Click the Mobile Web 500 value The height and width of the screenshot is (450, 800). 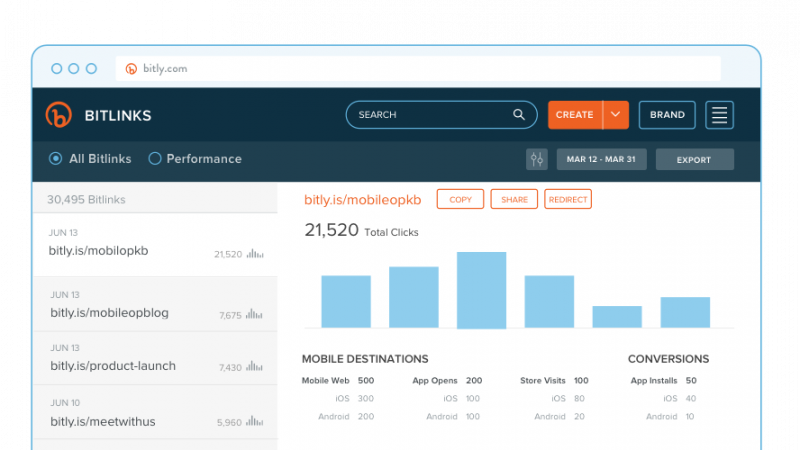click(x=366, y=381)
